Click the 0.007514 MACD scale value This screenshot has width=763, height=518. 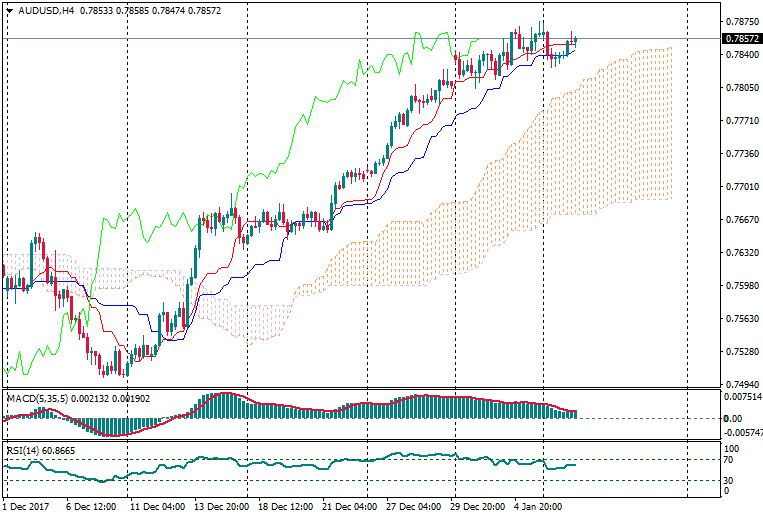pos(742,396)
